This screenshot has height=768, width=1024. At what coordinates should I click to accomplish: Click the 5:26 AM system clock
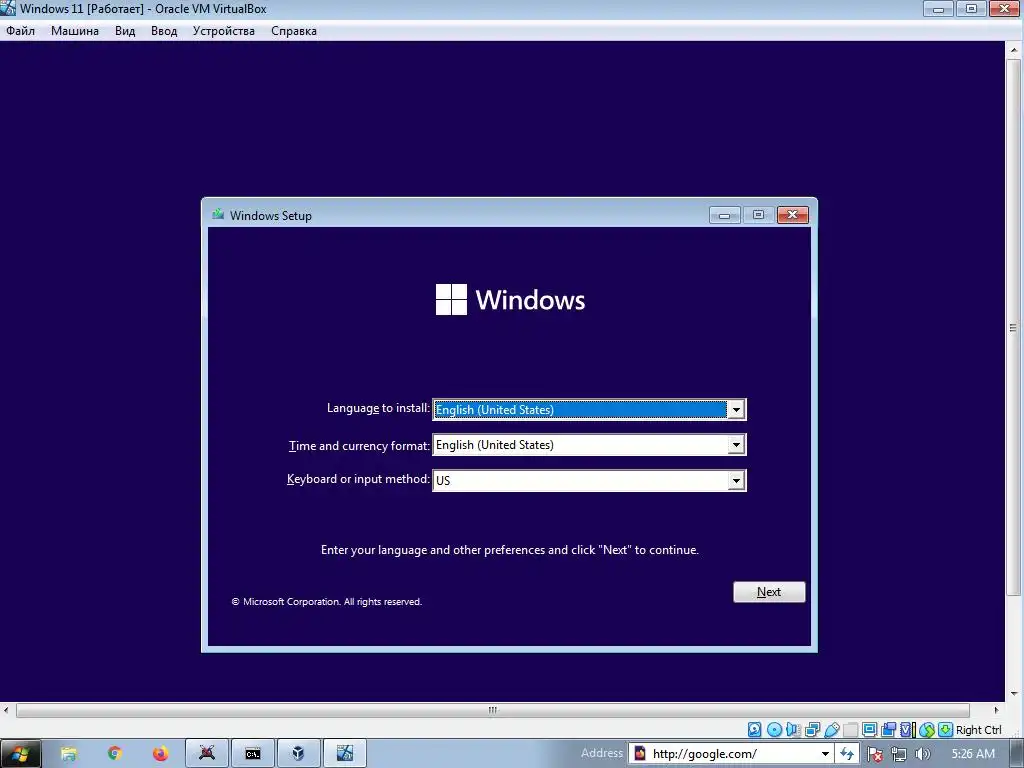click(973, 754)
